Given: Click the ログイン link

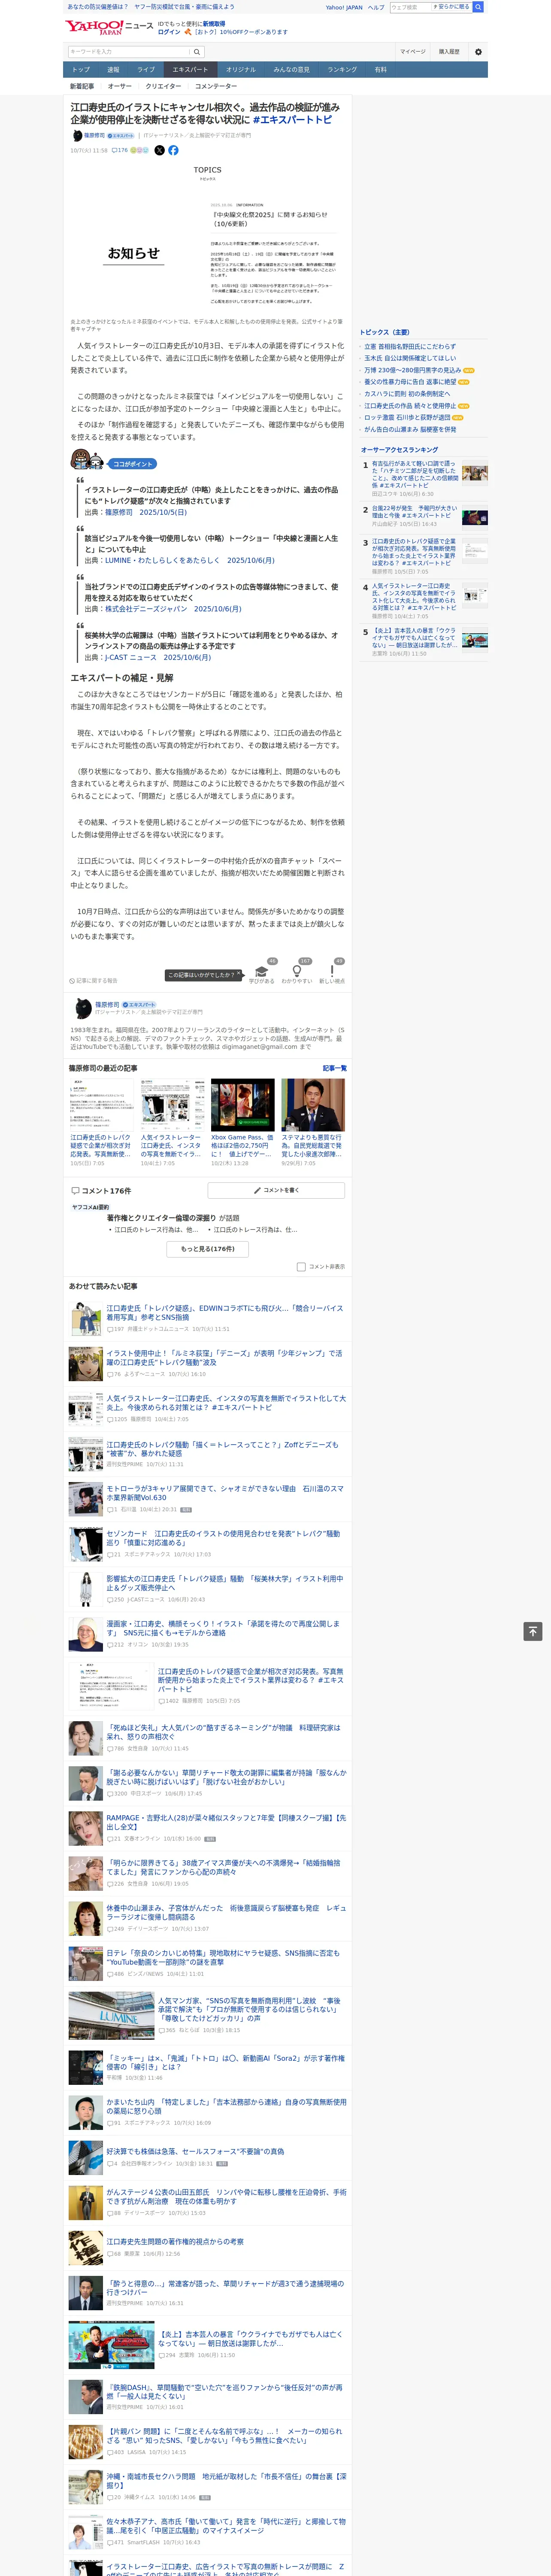Looking at the screenshot, I should coord(169,32).
